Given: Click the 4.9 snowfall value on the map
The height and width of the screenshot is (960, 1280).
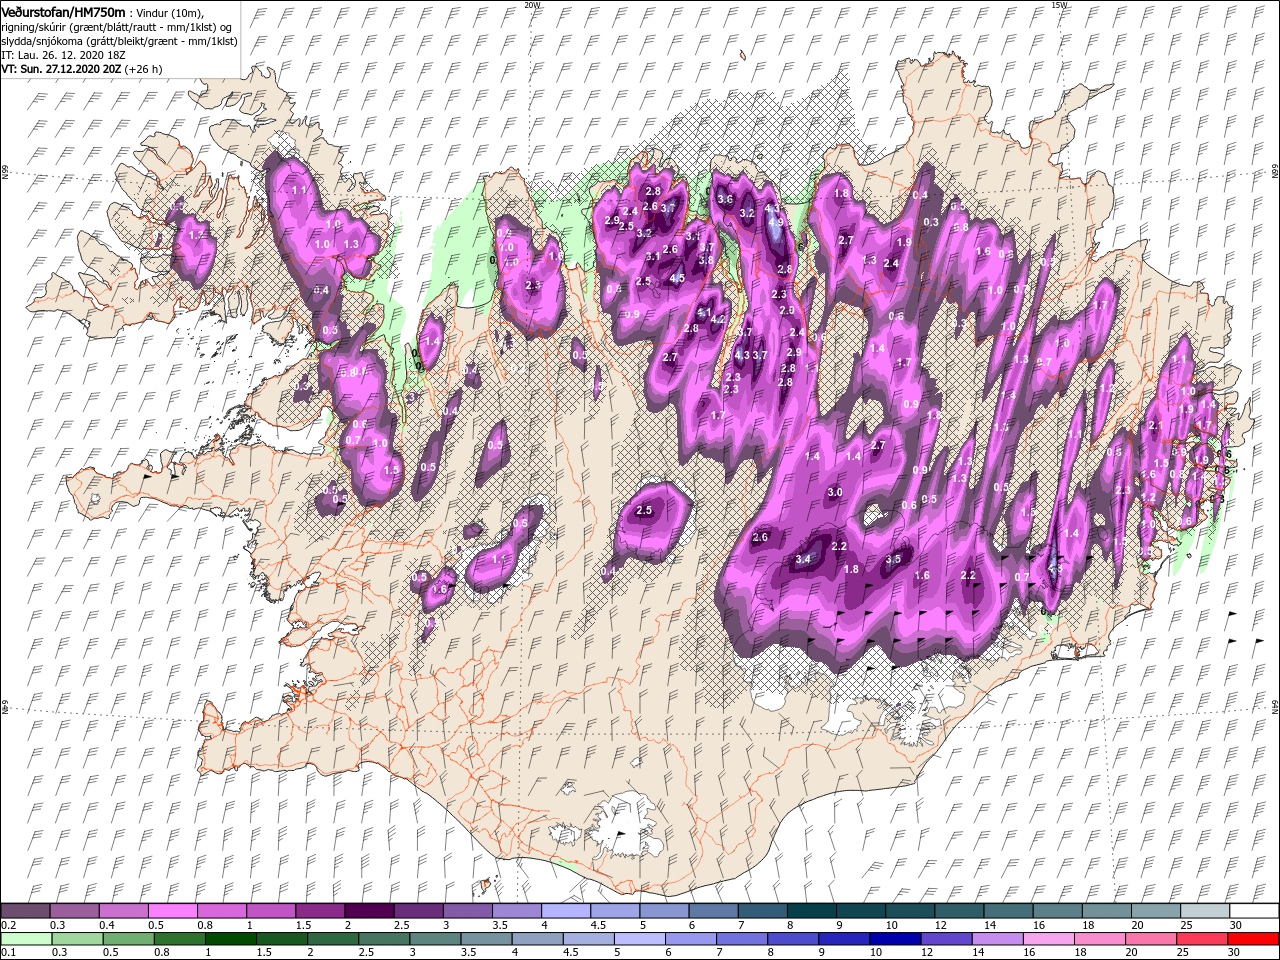Looking at the screenshot, I should pos(775,223).
